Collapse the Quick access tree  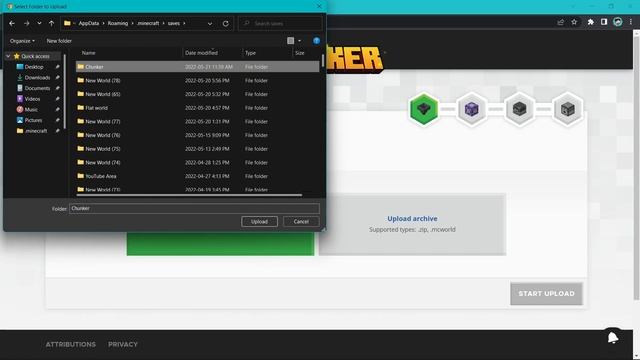[x=8, y=56]
